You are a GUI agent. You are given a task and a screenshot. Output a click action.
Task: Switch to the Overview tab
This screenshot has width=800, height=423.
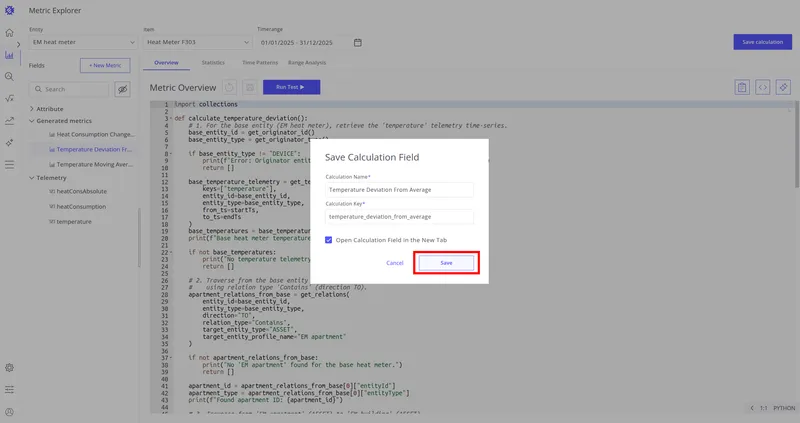[x=166, y=63]
